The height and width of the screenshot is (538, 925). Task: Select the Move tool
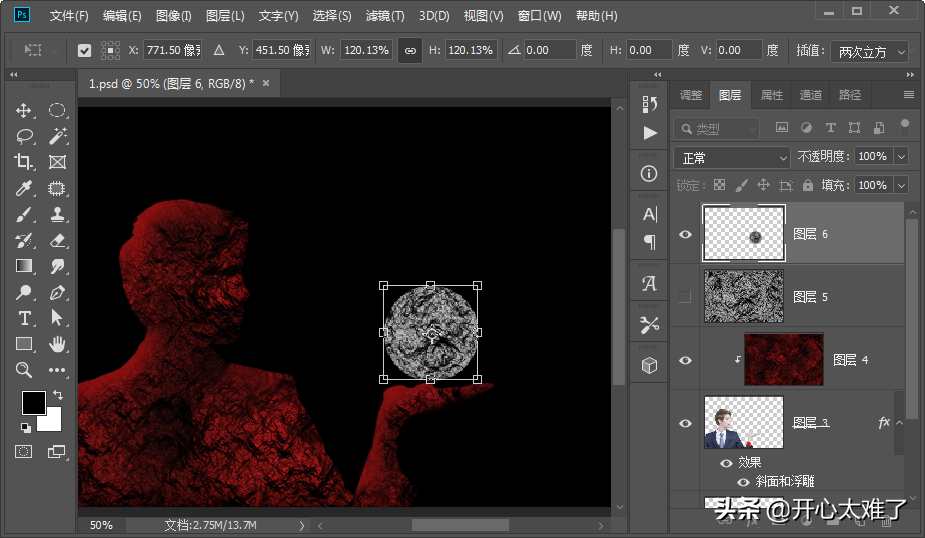(x=24, y=111)
